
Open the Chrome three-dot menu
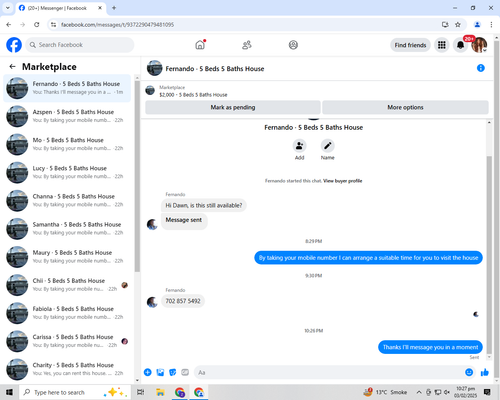tap(491, 24)
